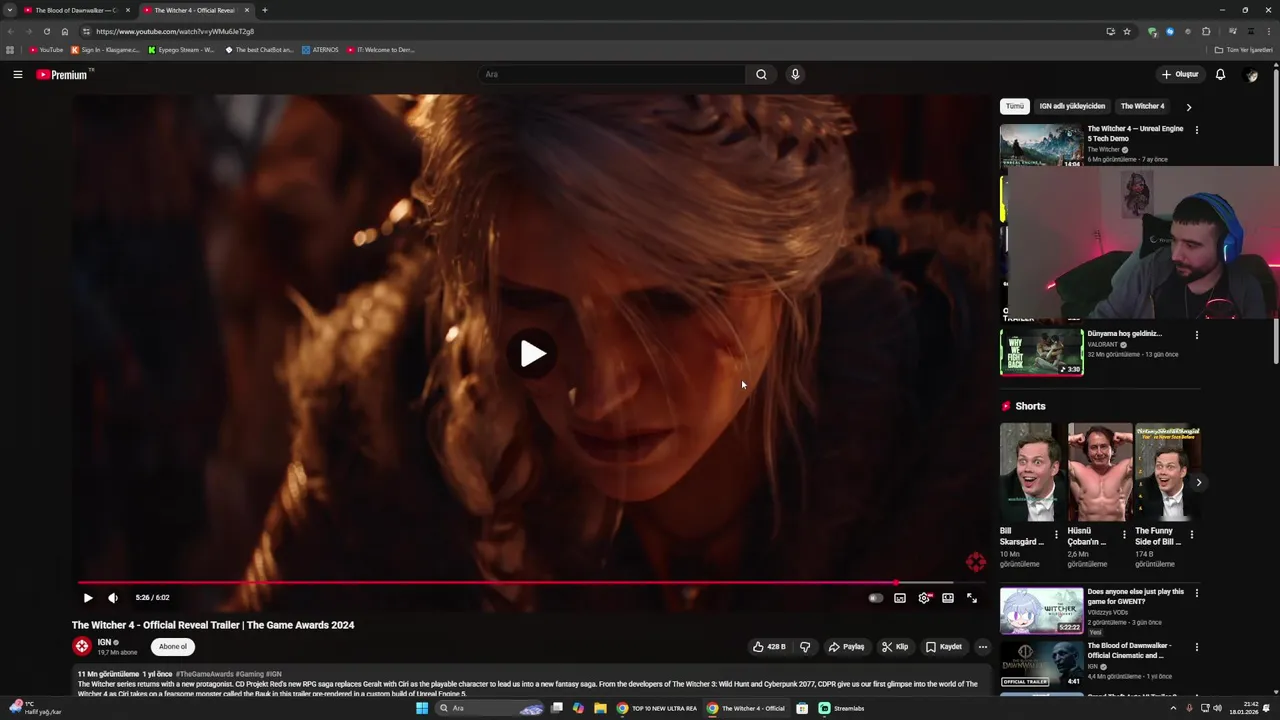Switch to Blood of Dawnwalker browser tab
Screen dimensions: 1280x720
tap(76, 10)
